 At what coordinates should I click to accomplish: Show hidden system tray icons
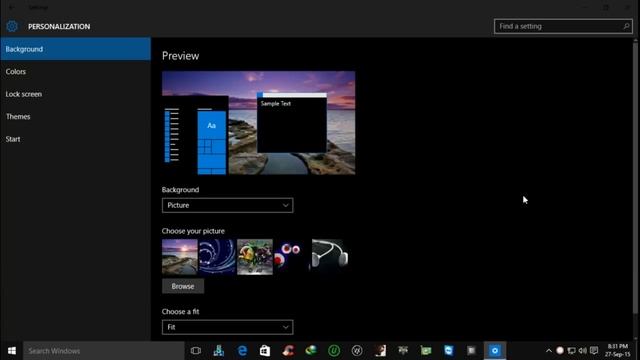549,351
